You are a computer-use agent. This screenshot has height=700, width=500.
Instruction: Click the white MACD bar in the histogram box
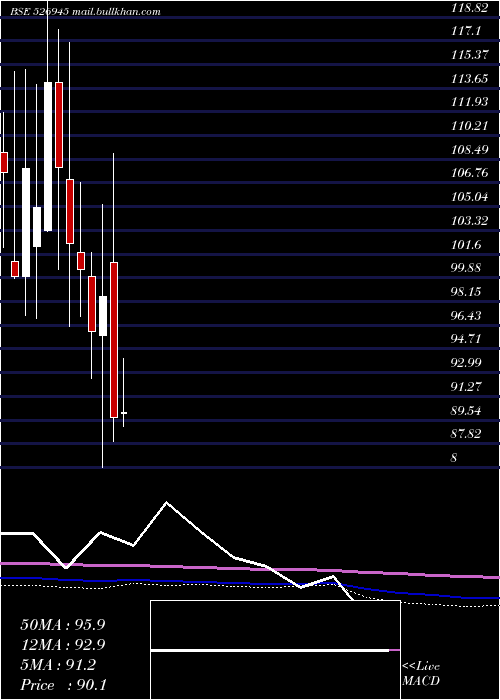(x=270, y=651)
